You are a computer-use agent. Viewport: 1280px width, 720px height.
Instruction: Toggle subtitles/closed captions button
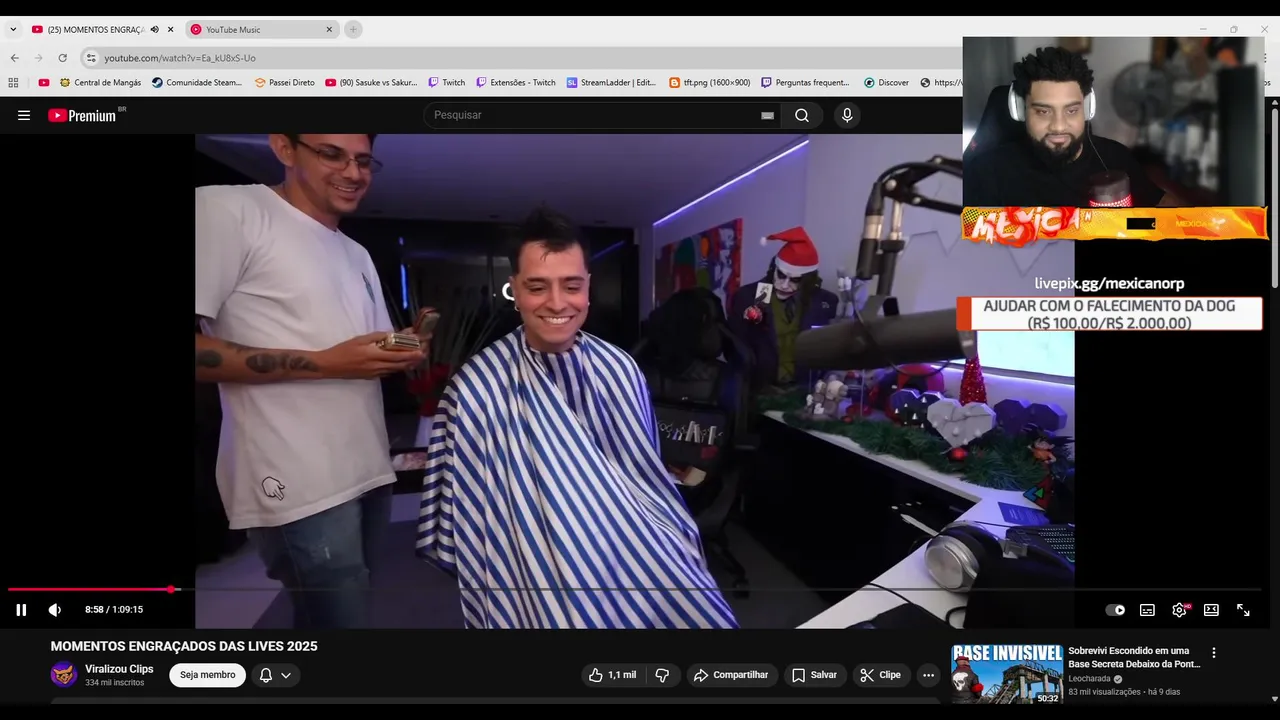coord(1147,610)
